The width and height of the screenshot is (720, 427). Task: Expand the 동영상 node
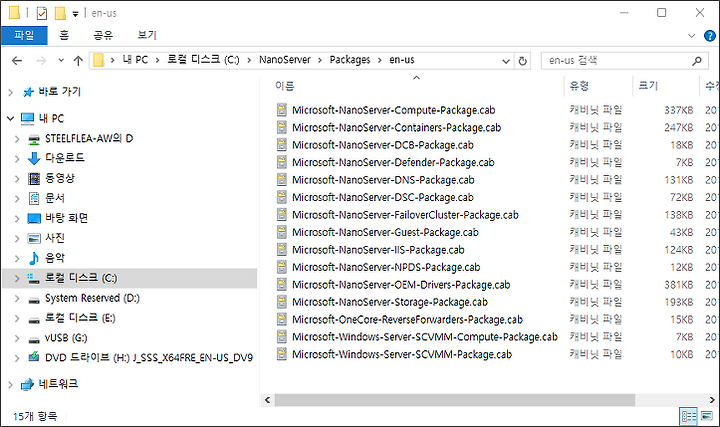17,179
